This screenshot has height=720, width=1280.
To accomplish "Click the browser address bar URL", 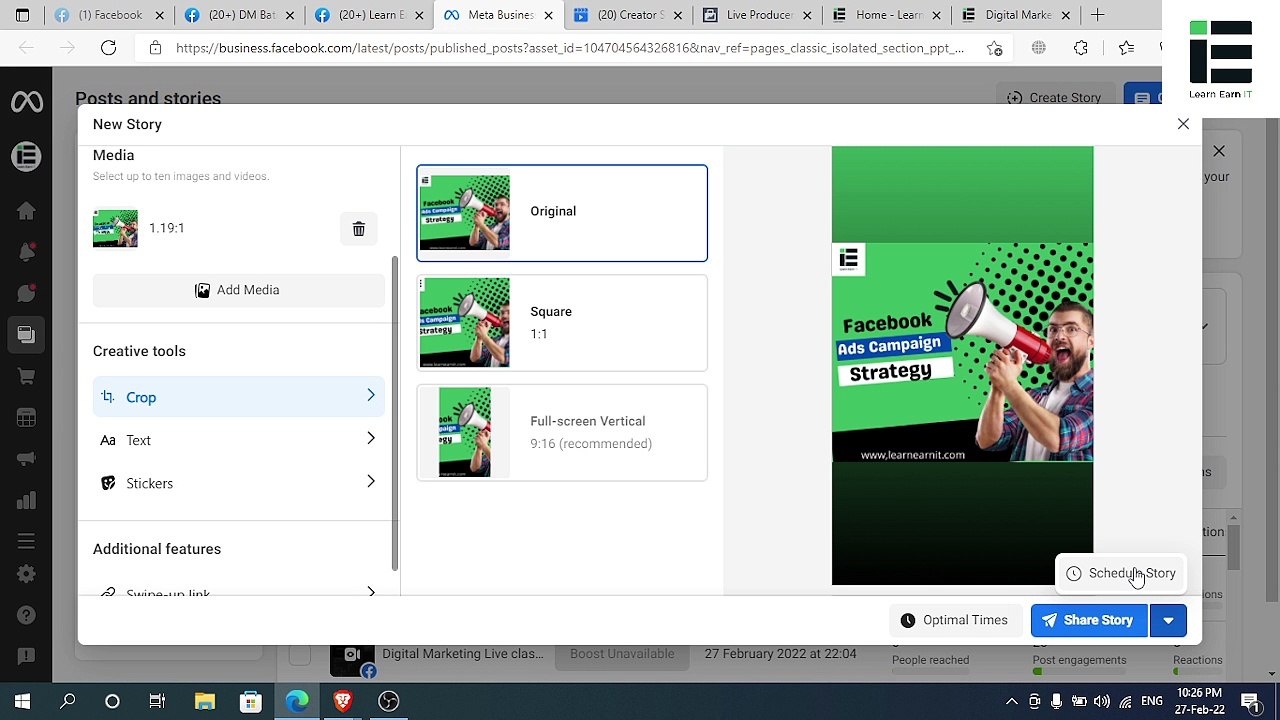I will (x=570, y=48).
